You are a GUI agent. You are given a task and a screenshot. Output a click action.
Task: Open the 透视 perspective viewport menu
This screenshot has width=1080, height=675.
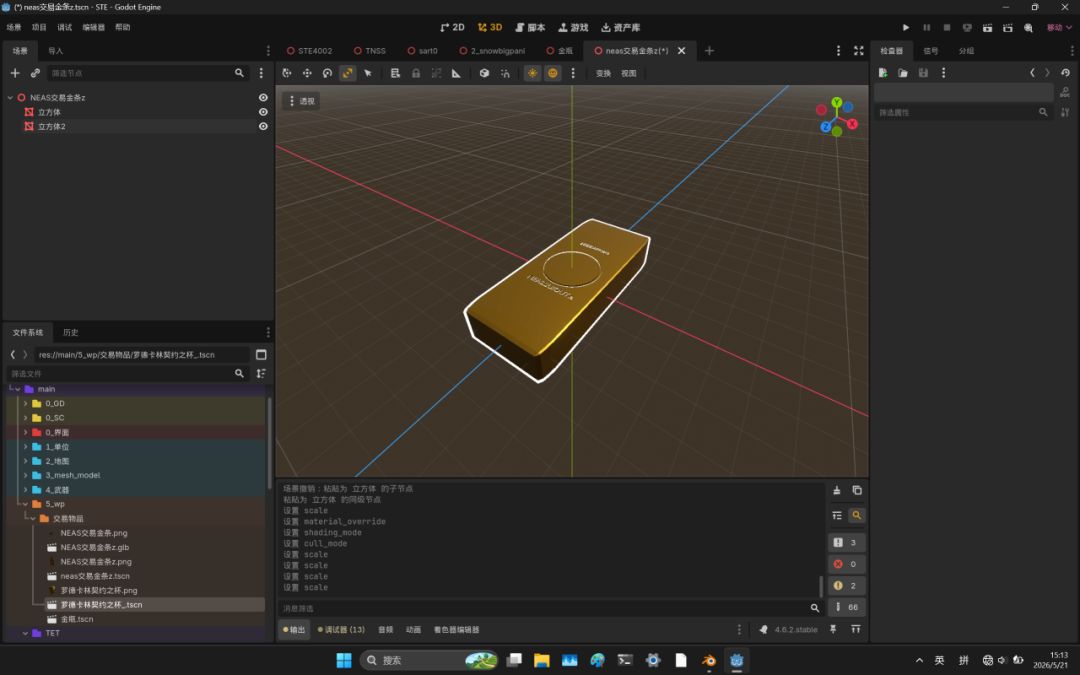coord(301,101)
